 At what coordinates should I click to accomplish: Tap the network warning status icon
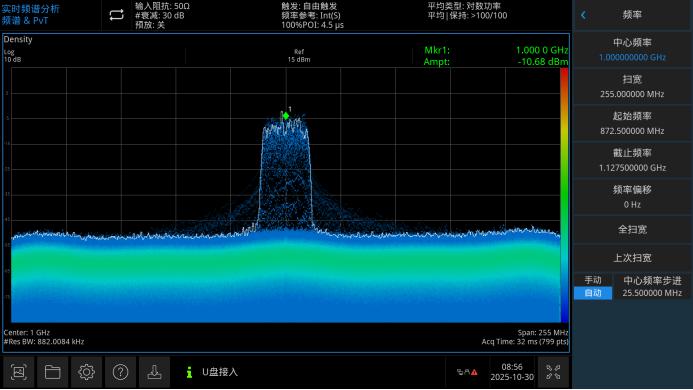pyautogui.click(x=467, y=372)
